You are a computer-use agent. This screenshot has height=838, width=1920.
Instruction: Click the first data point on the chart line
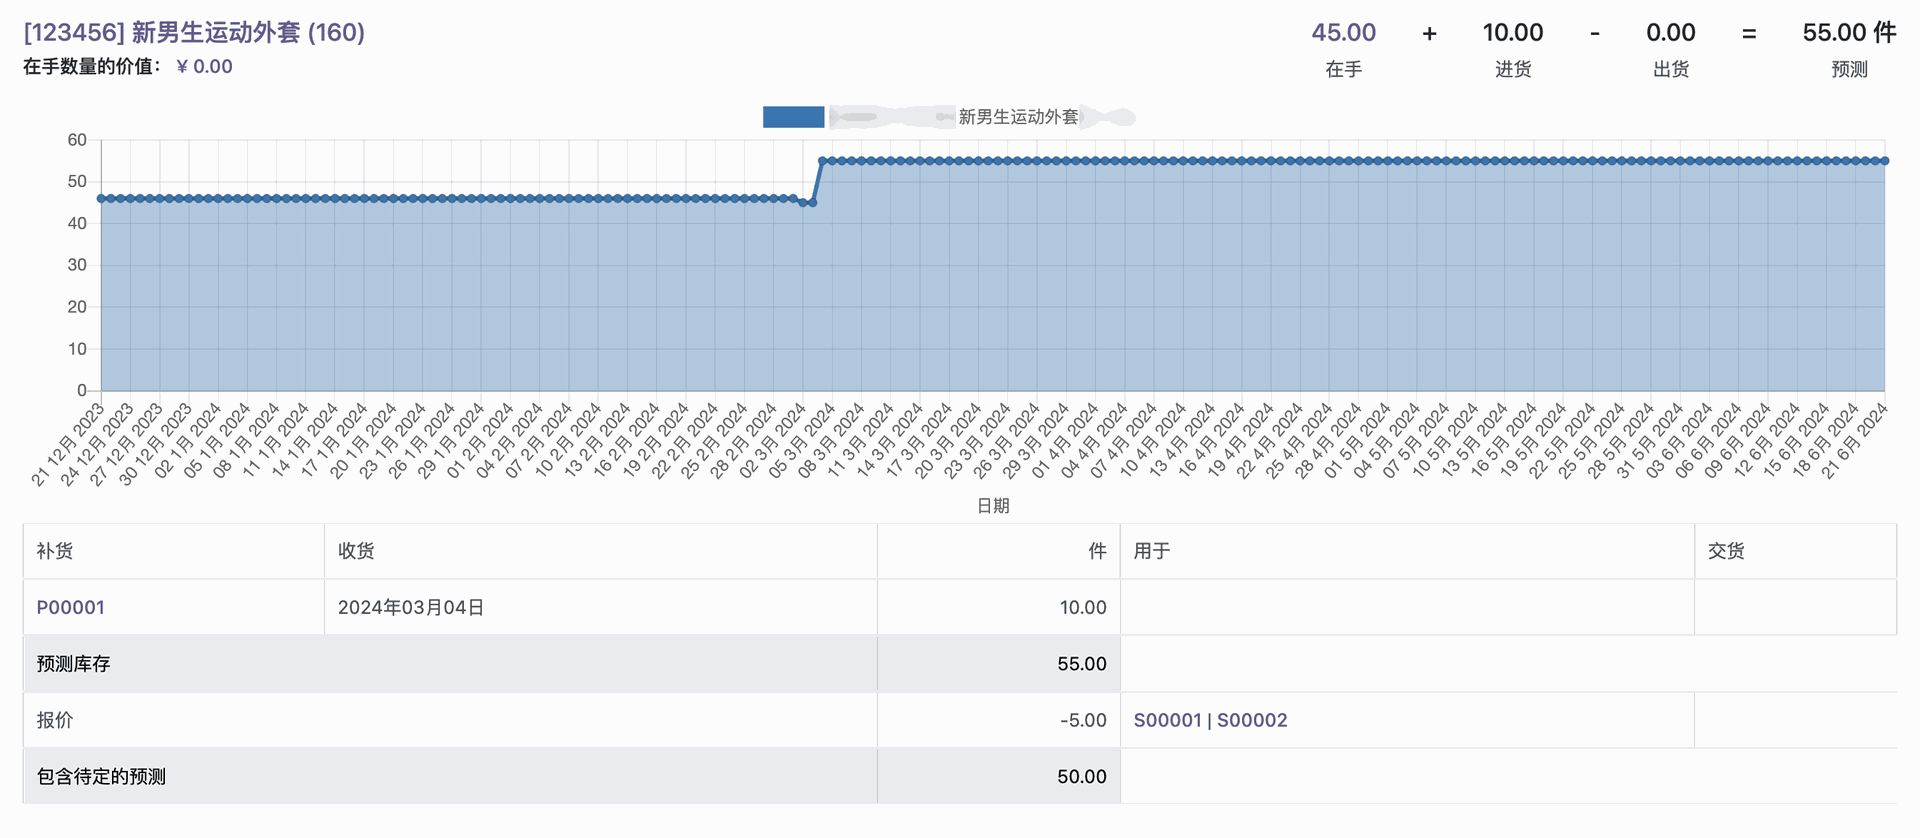pyautogui.click(x=102, y=198)
